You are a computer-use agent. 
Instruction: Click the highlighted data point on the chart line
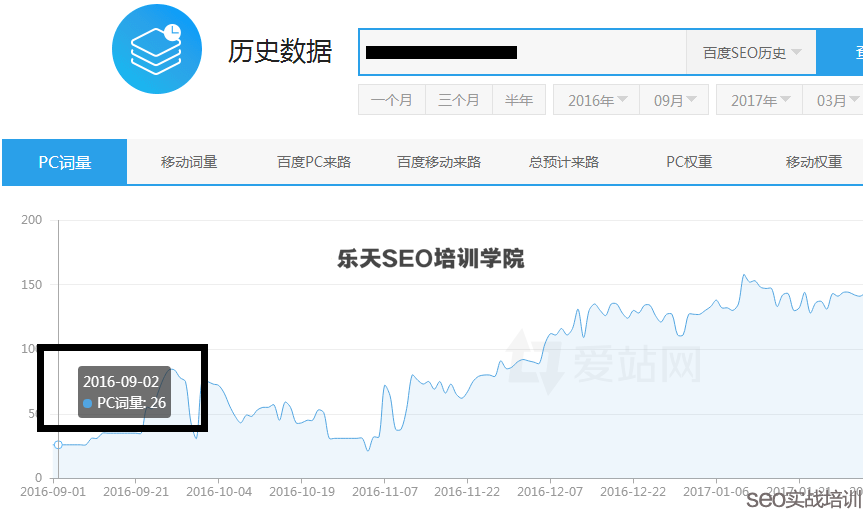click(x=58, y=445)
